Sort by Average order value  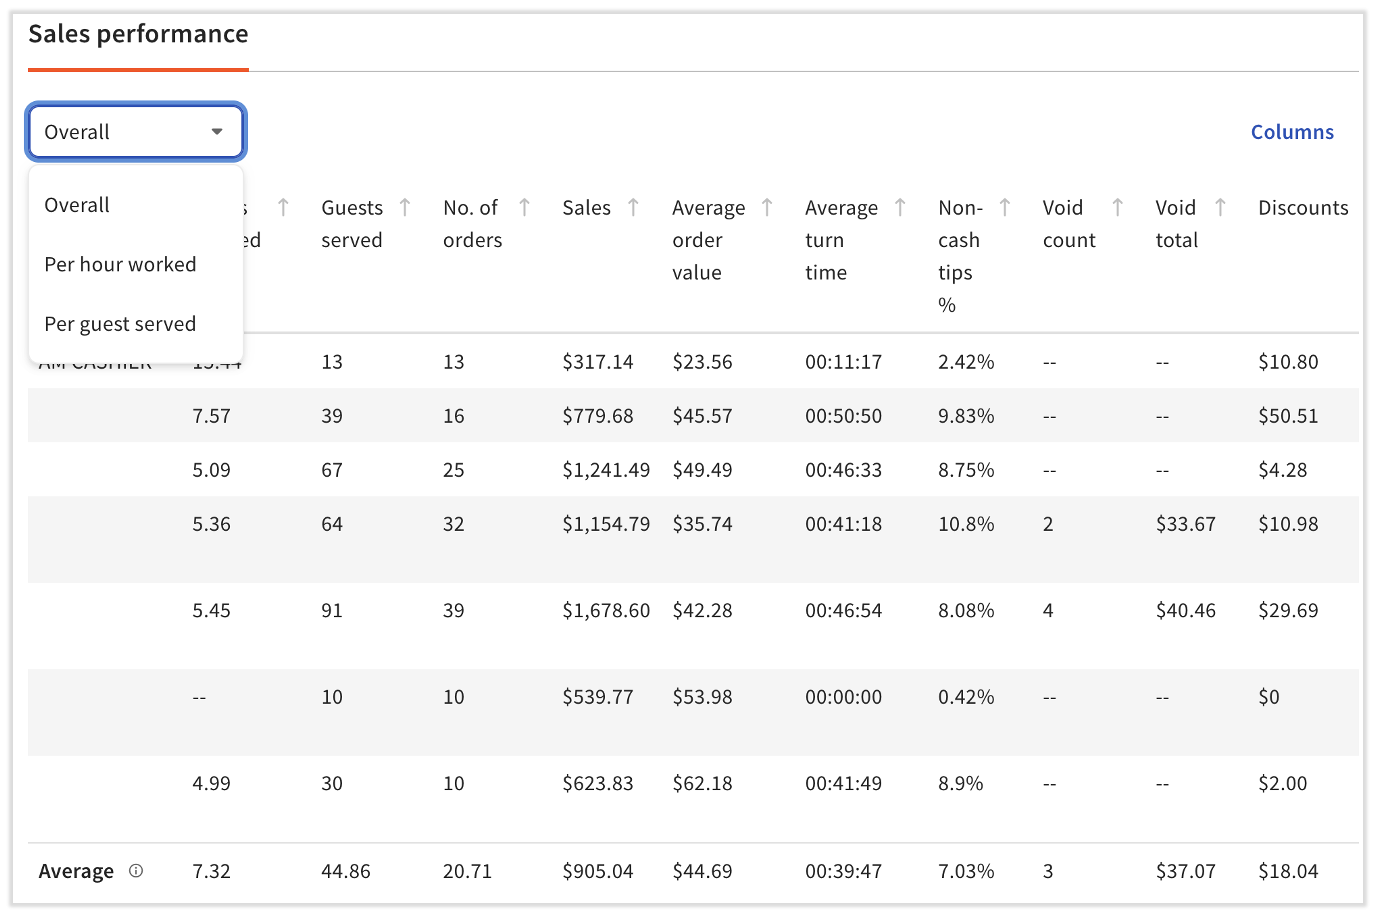[x=768, y=207]
